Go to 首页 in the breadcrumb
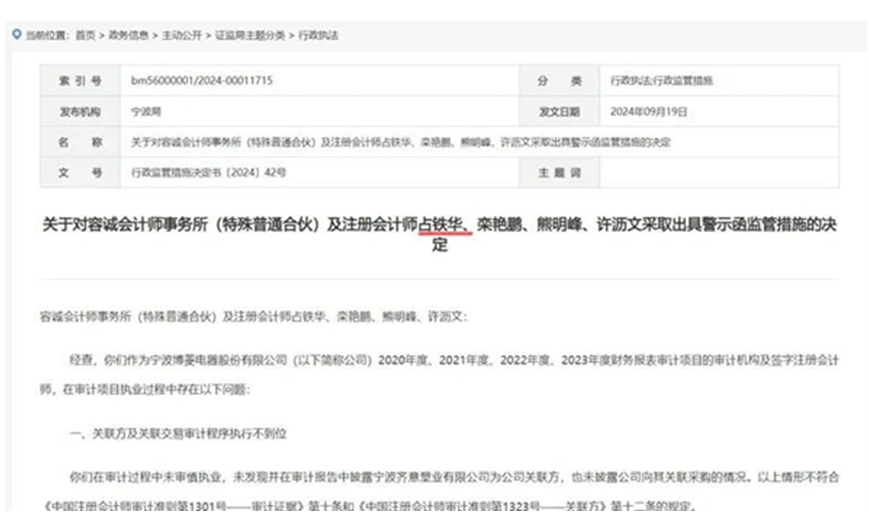The height and width of the screenshot is (513, 869). [x=85, y=35]
